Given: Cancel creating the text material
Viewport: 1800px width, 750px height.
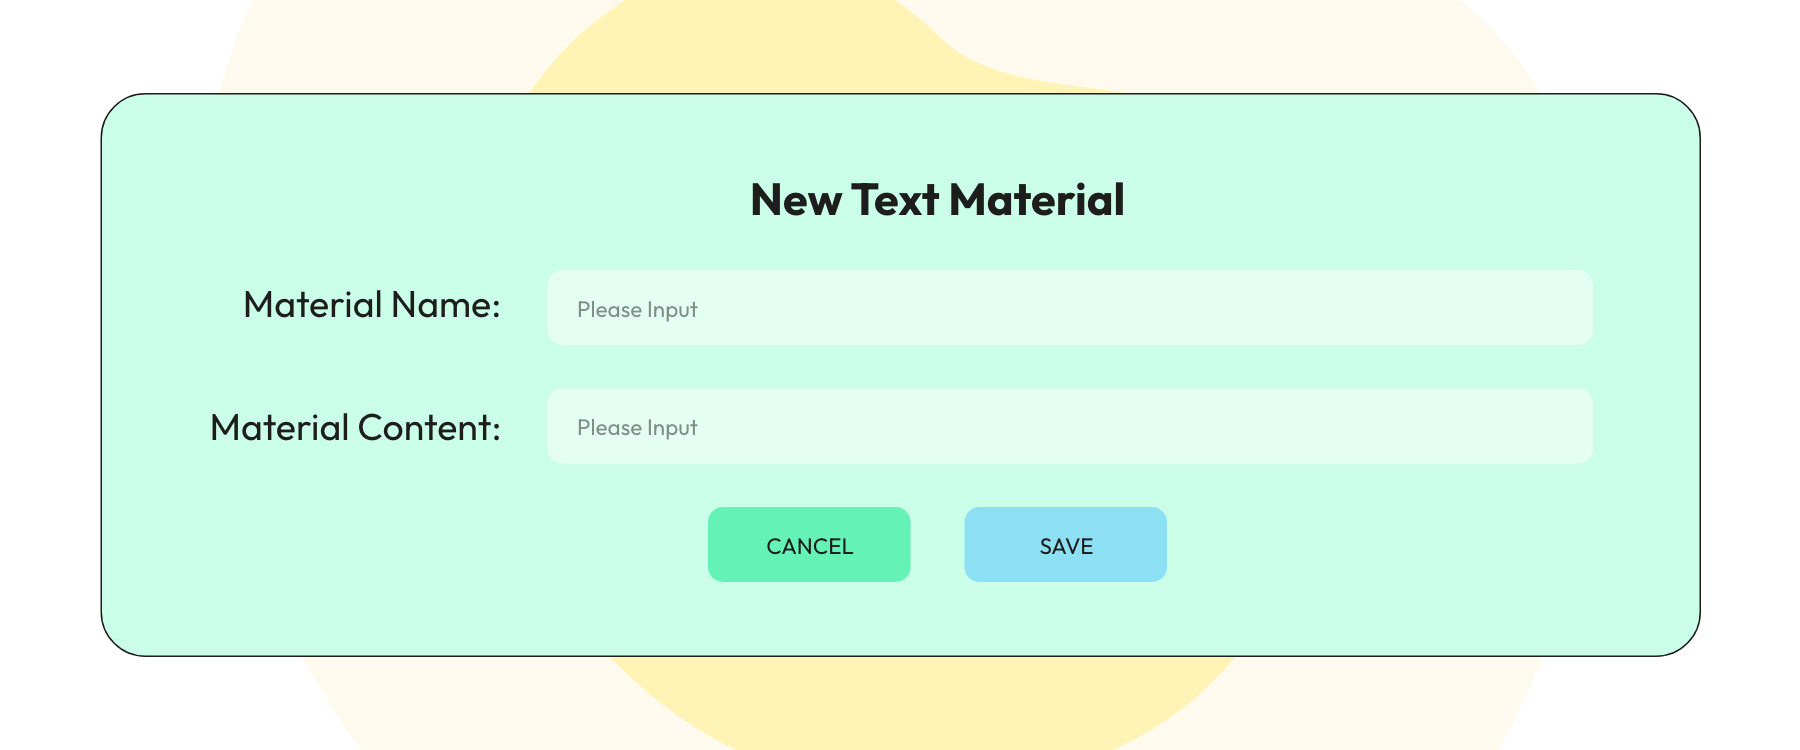Looking at the screenshot, I should pyautogui.click(x=808, y=544).
